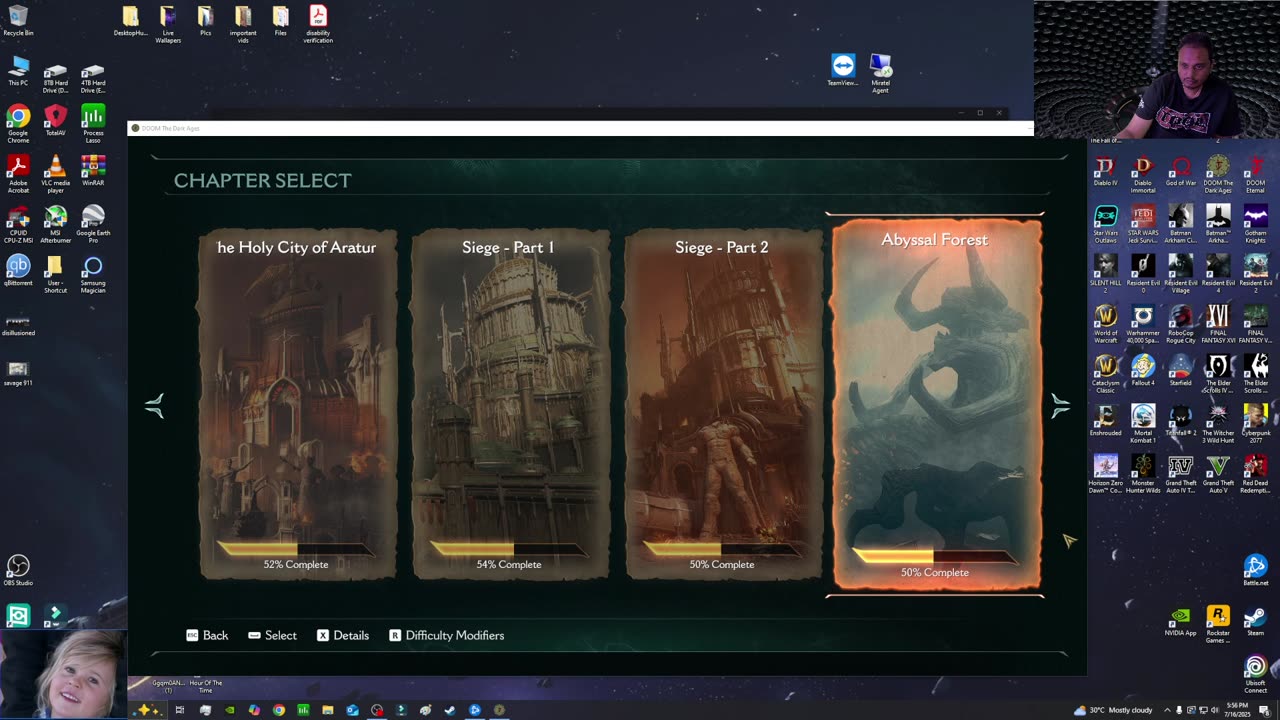
Task: Launch Diablo IV desktop shortcut
Action: (x=1106, y=171)
